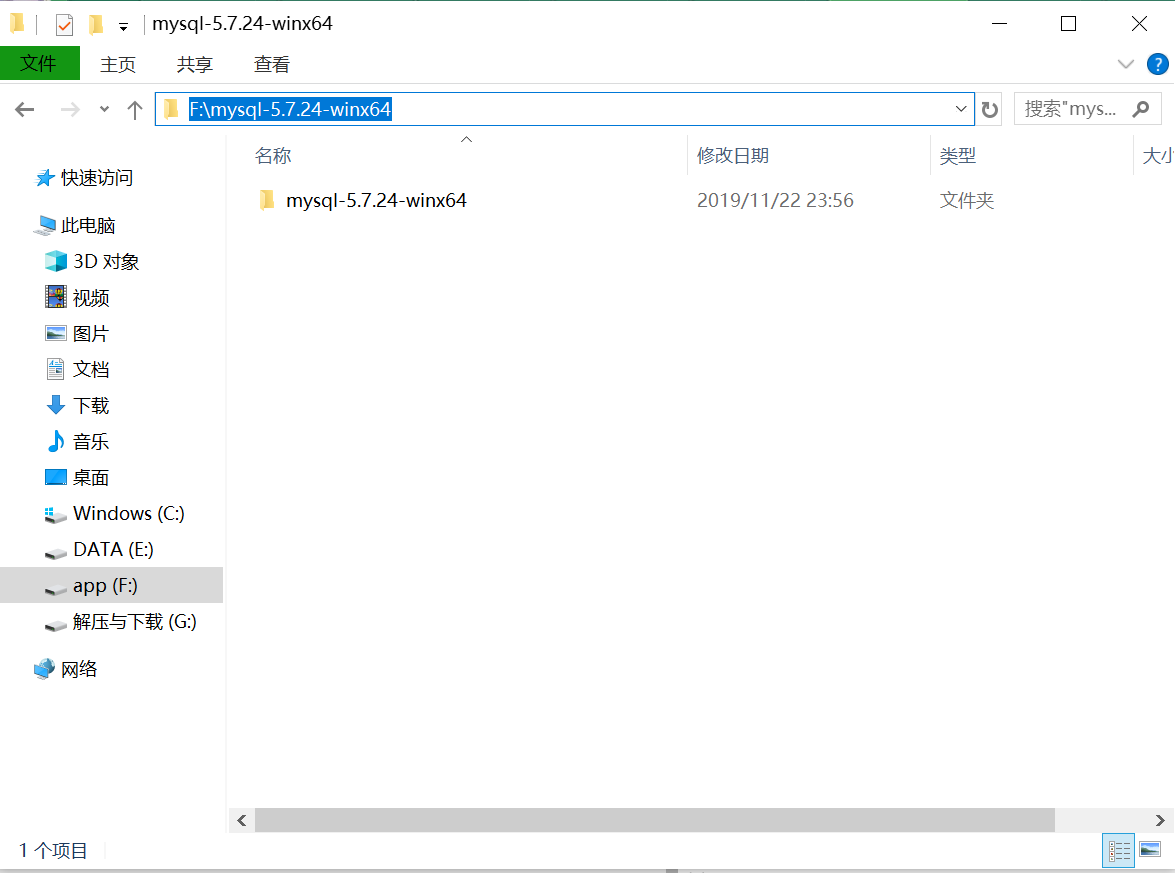Sort by the partially visible 大小 column
Image resolution: width=1175 pixels, height=873 pixels.
tap(1158, 156)
